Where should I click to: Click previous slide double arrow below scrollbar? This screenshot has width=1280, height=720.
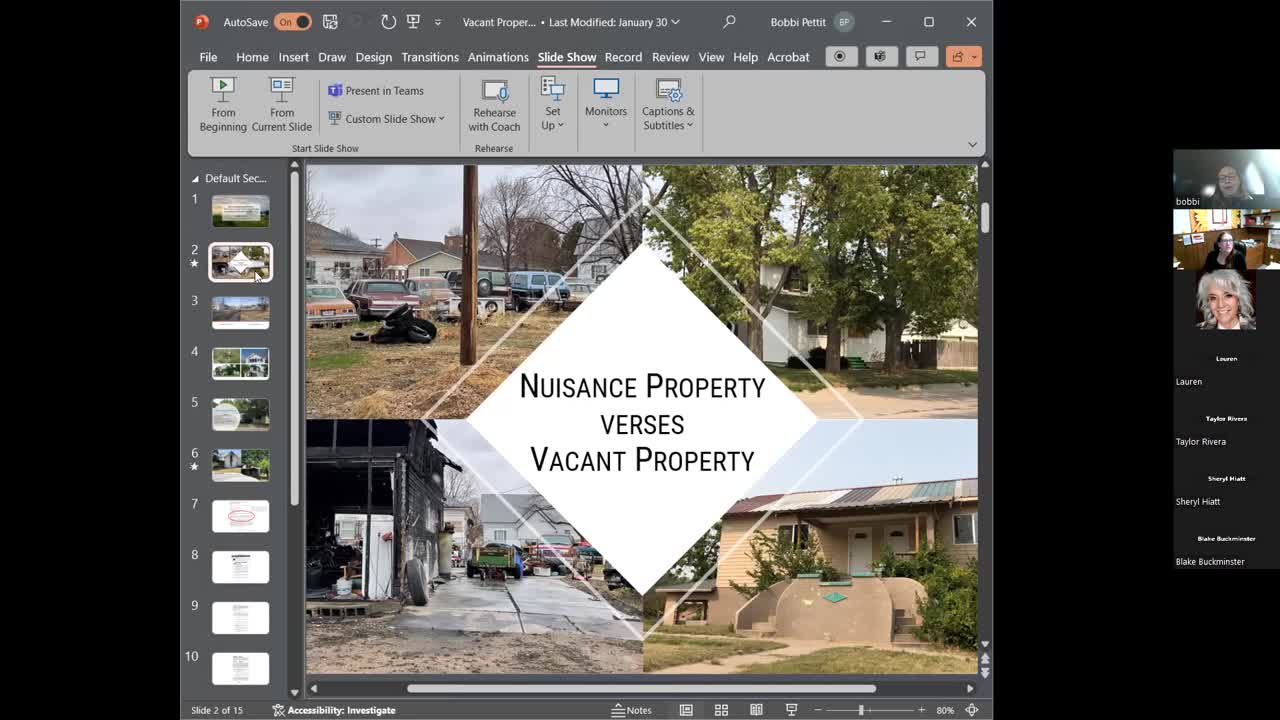coord(985,659)
